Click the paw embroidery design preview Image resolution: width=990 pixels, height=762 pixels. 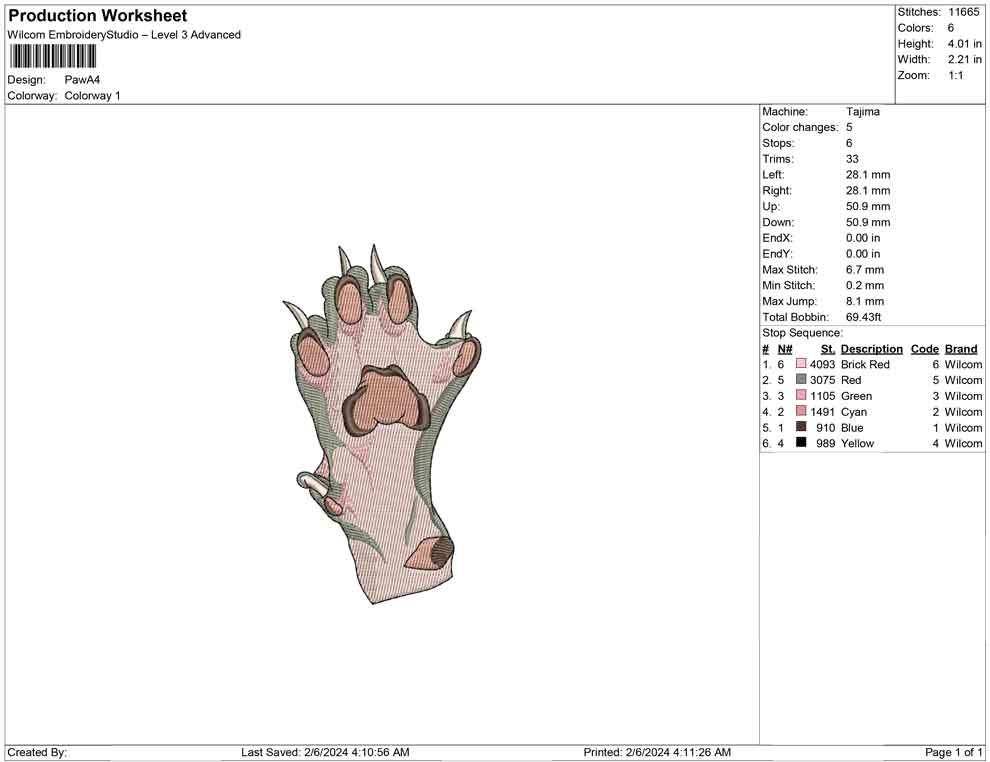382,424
